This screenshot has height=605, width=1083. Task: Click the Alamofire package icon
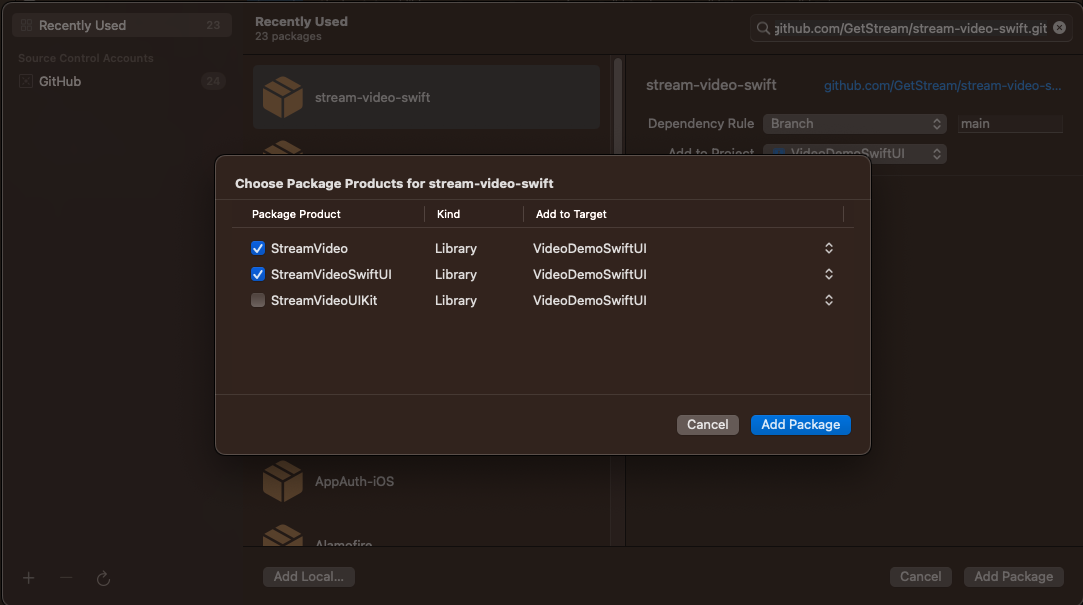tap(283, 540)
